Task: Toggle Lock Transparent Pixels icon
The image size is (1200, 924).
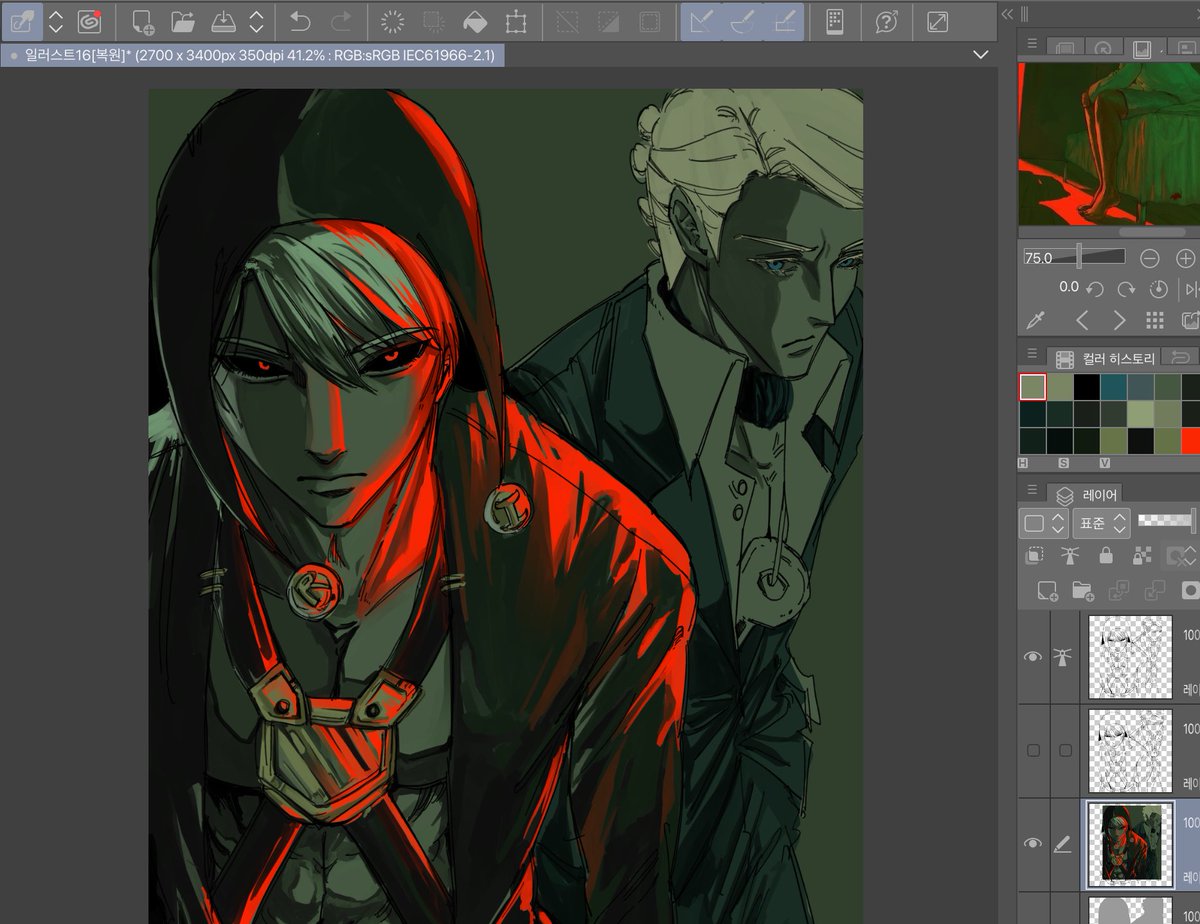Action: click(x=1141, y=555)
